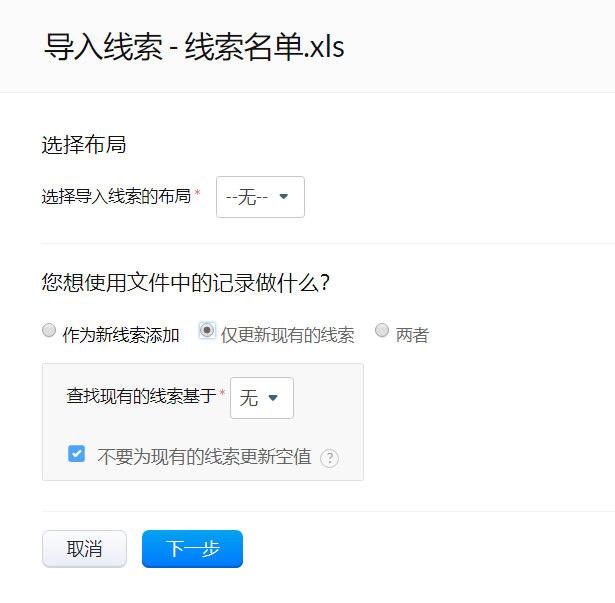Click the page title "导入线索 - 线索名单.xls"

pyautogui.click(x=194, y=47)
